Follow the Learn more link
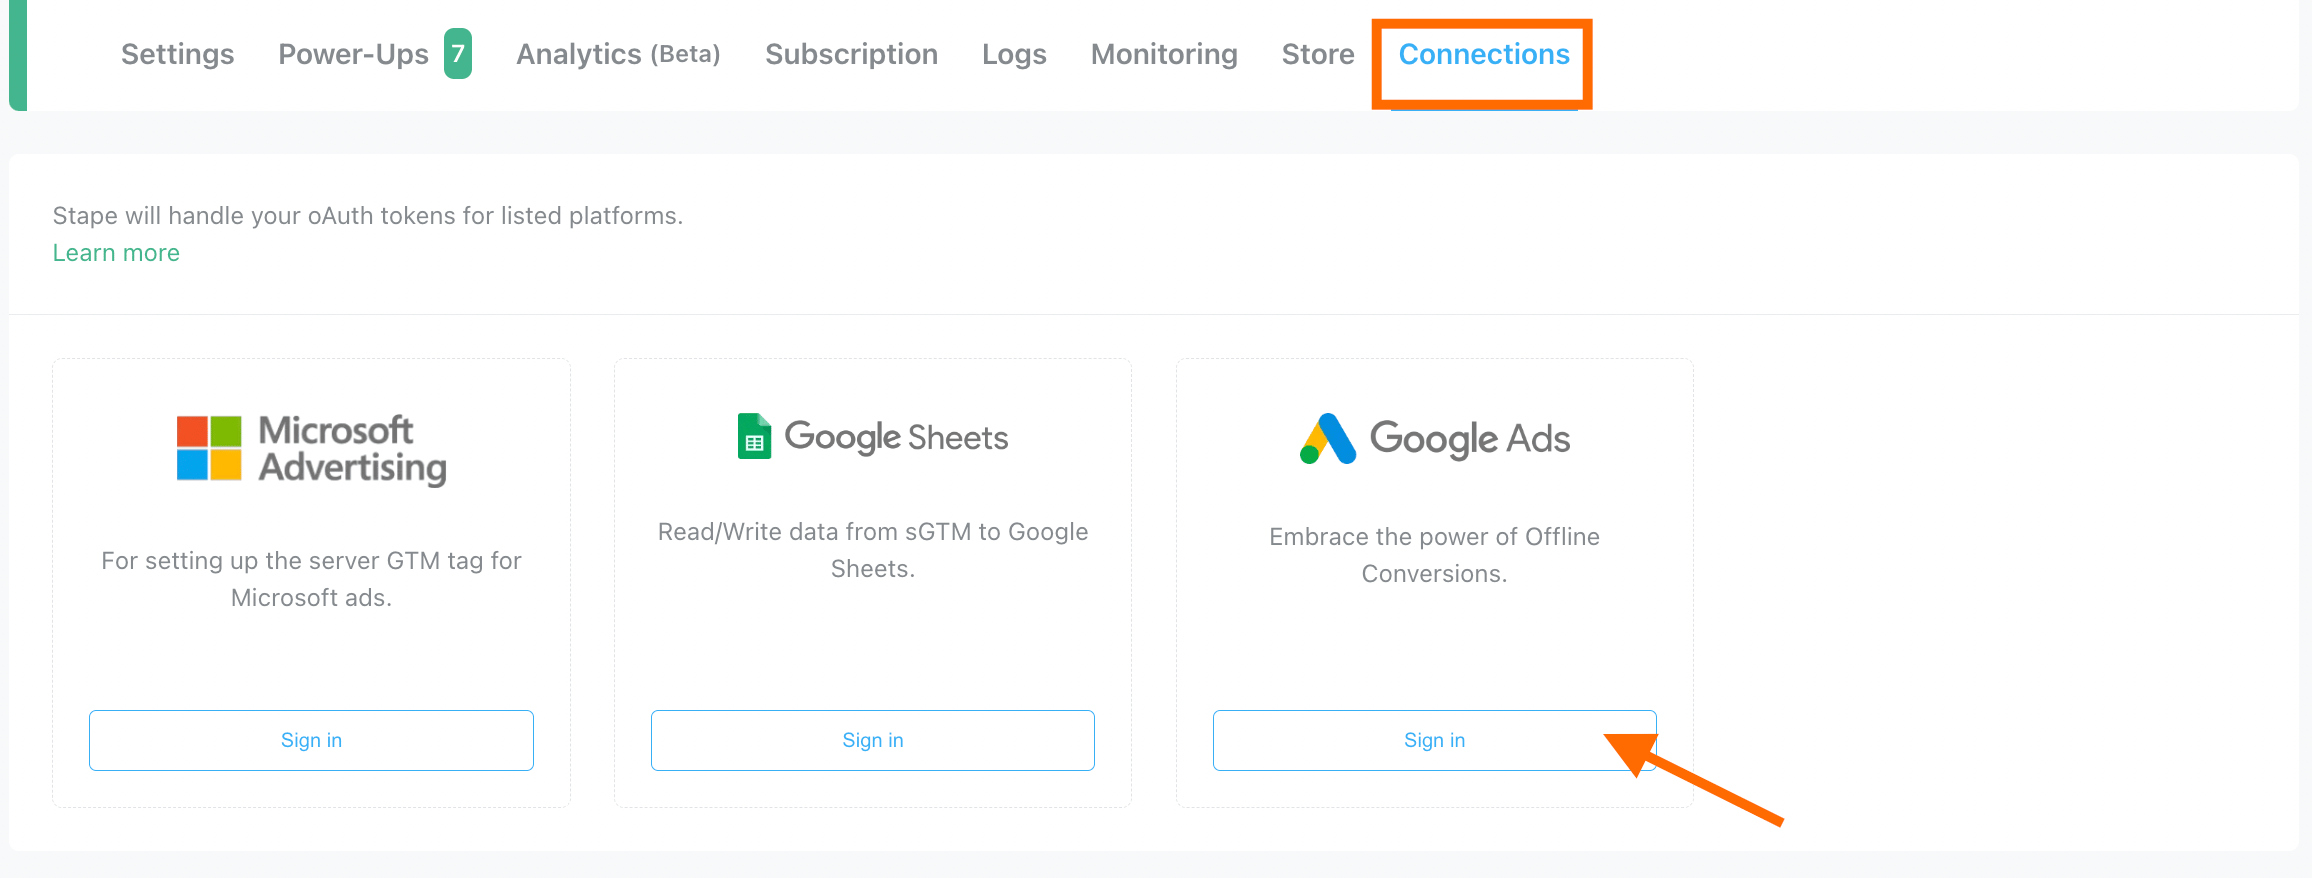Viewport: 2312px width, 878px height. point(116,253)
